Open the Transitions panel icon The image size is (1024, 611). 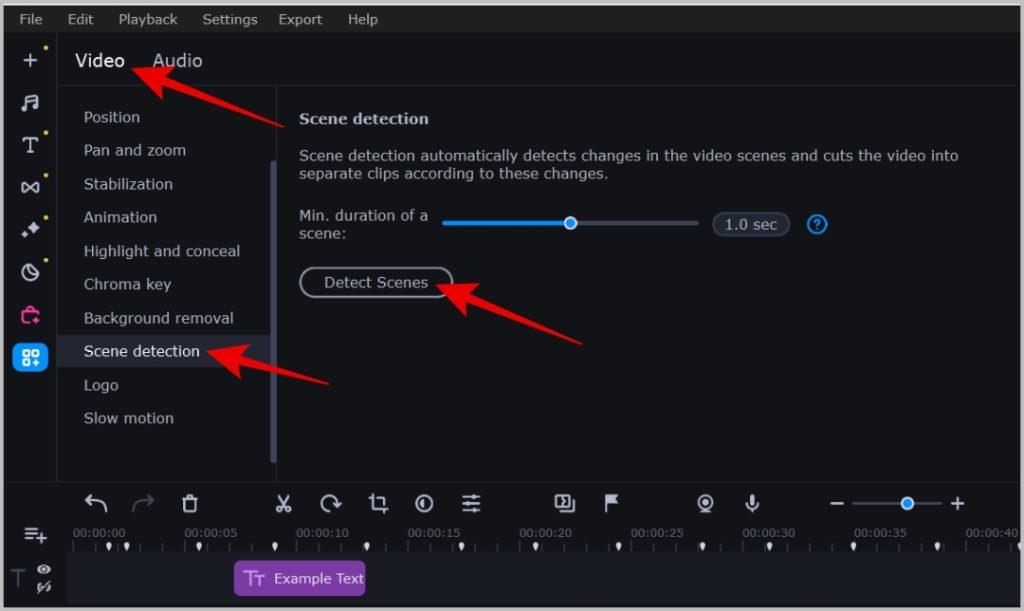click(30, 187)
